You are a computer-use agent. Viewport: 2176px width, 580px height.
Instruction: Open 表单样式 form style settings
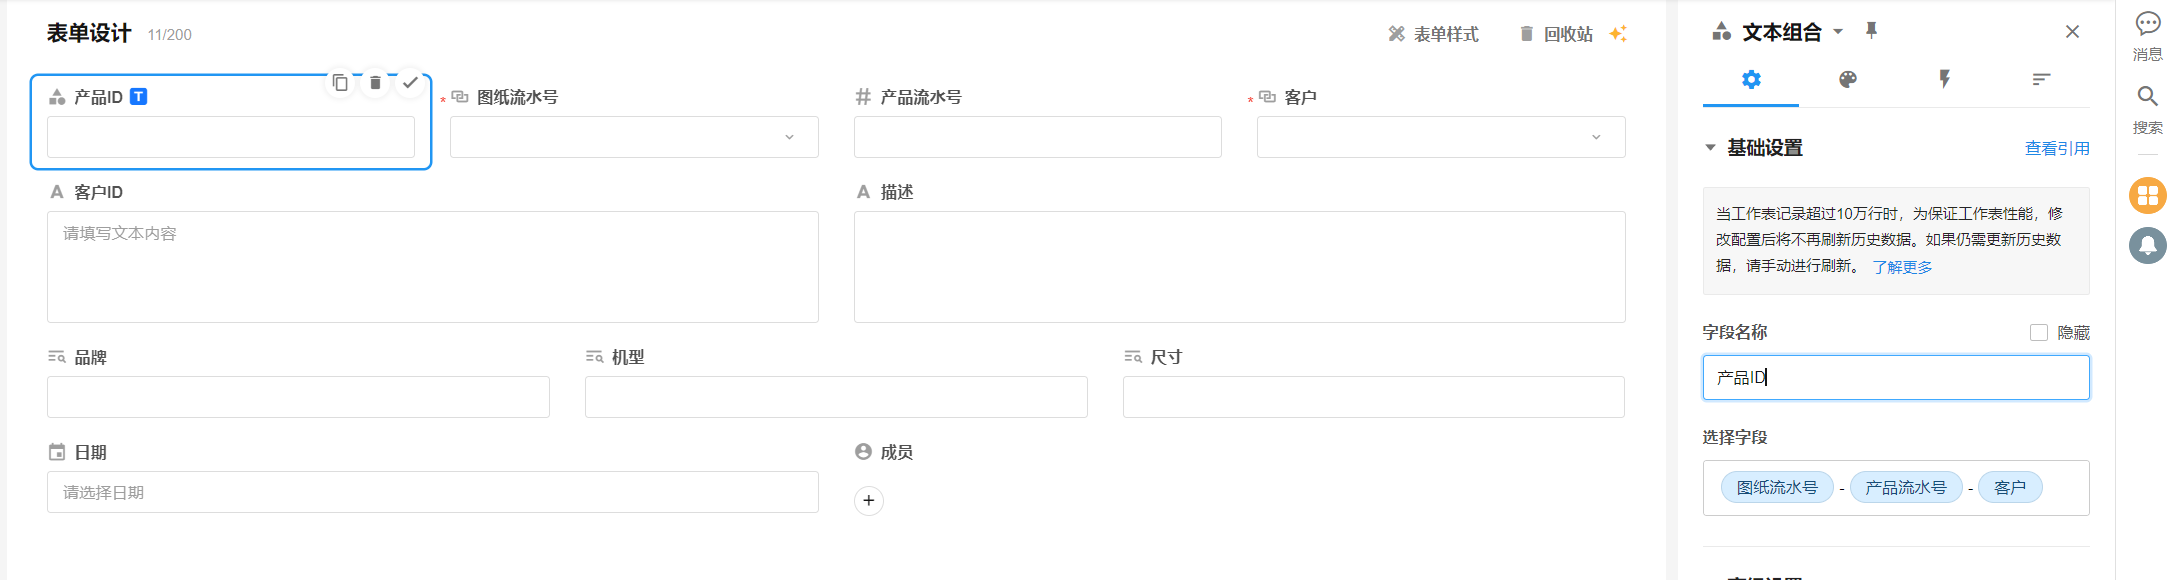coord(1433,34)
